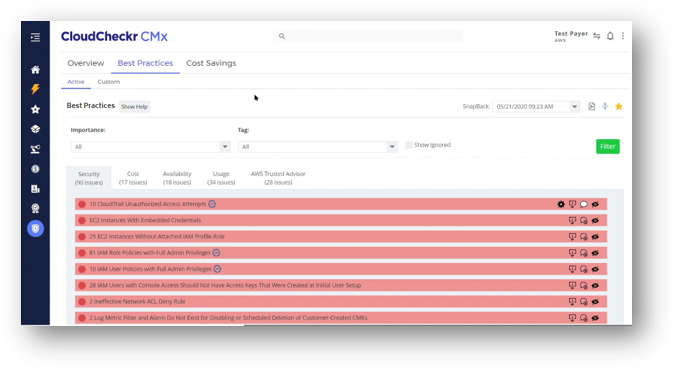Click the download icon on IAM Role Policies row

572,253
